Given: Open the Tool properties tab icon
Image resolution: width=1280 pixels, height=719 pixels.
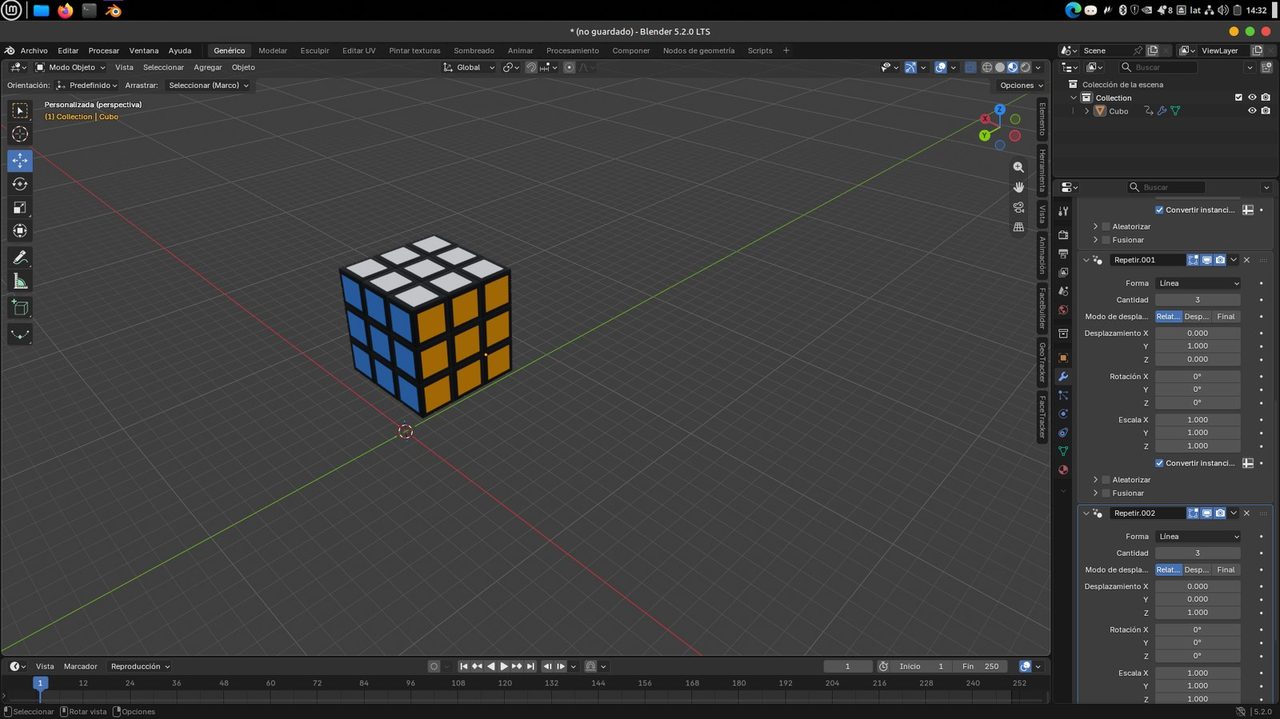Looking at the screenshot, I should pyautogui.click(x=1063, y=211).
